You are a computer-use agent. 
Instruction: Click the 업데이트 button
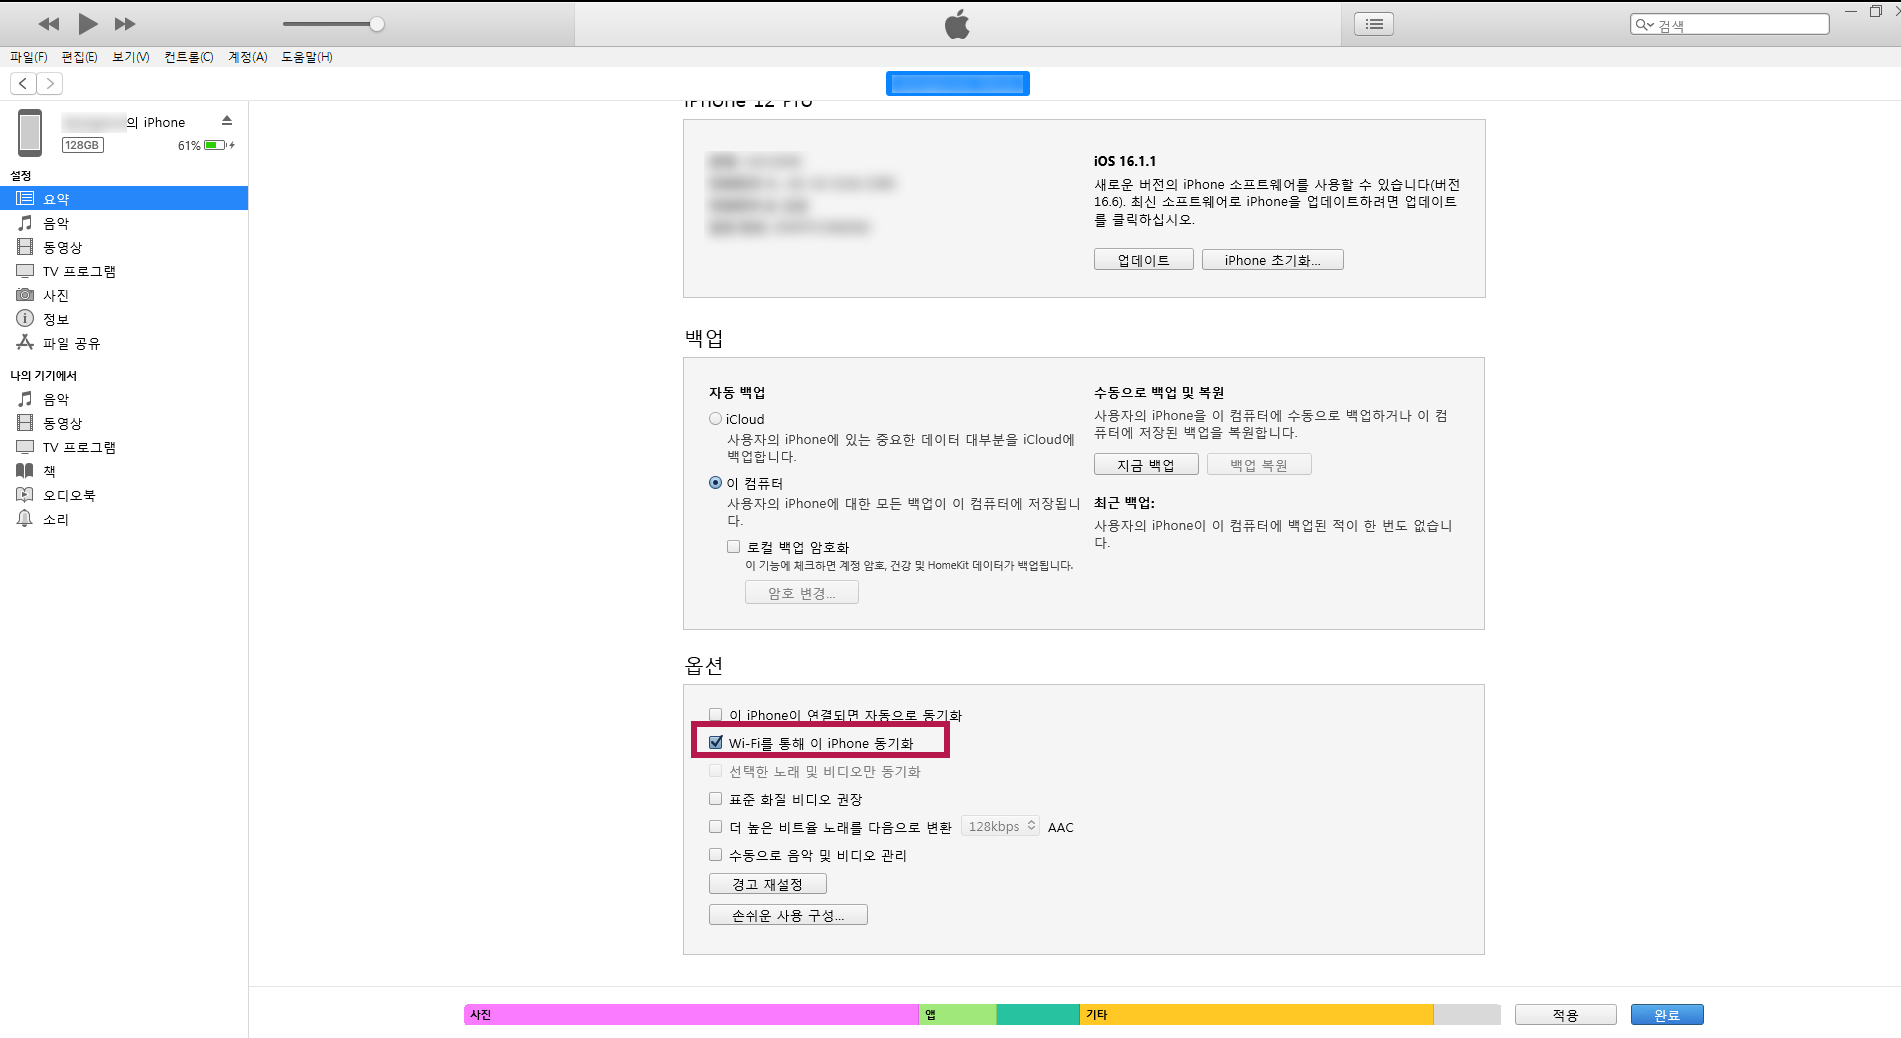[1143, 260]
